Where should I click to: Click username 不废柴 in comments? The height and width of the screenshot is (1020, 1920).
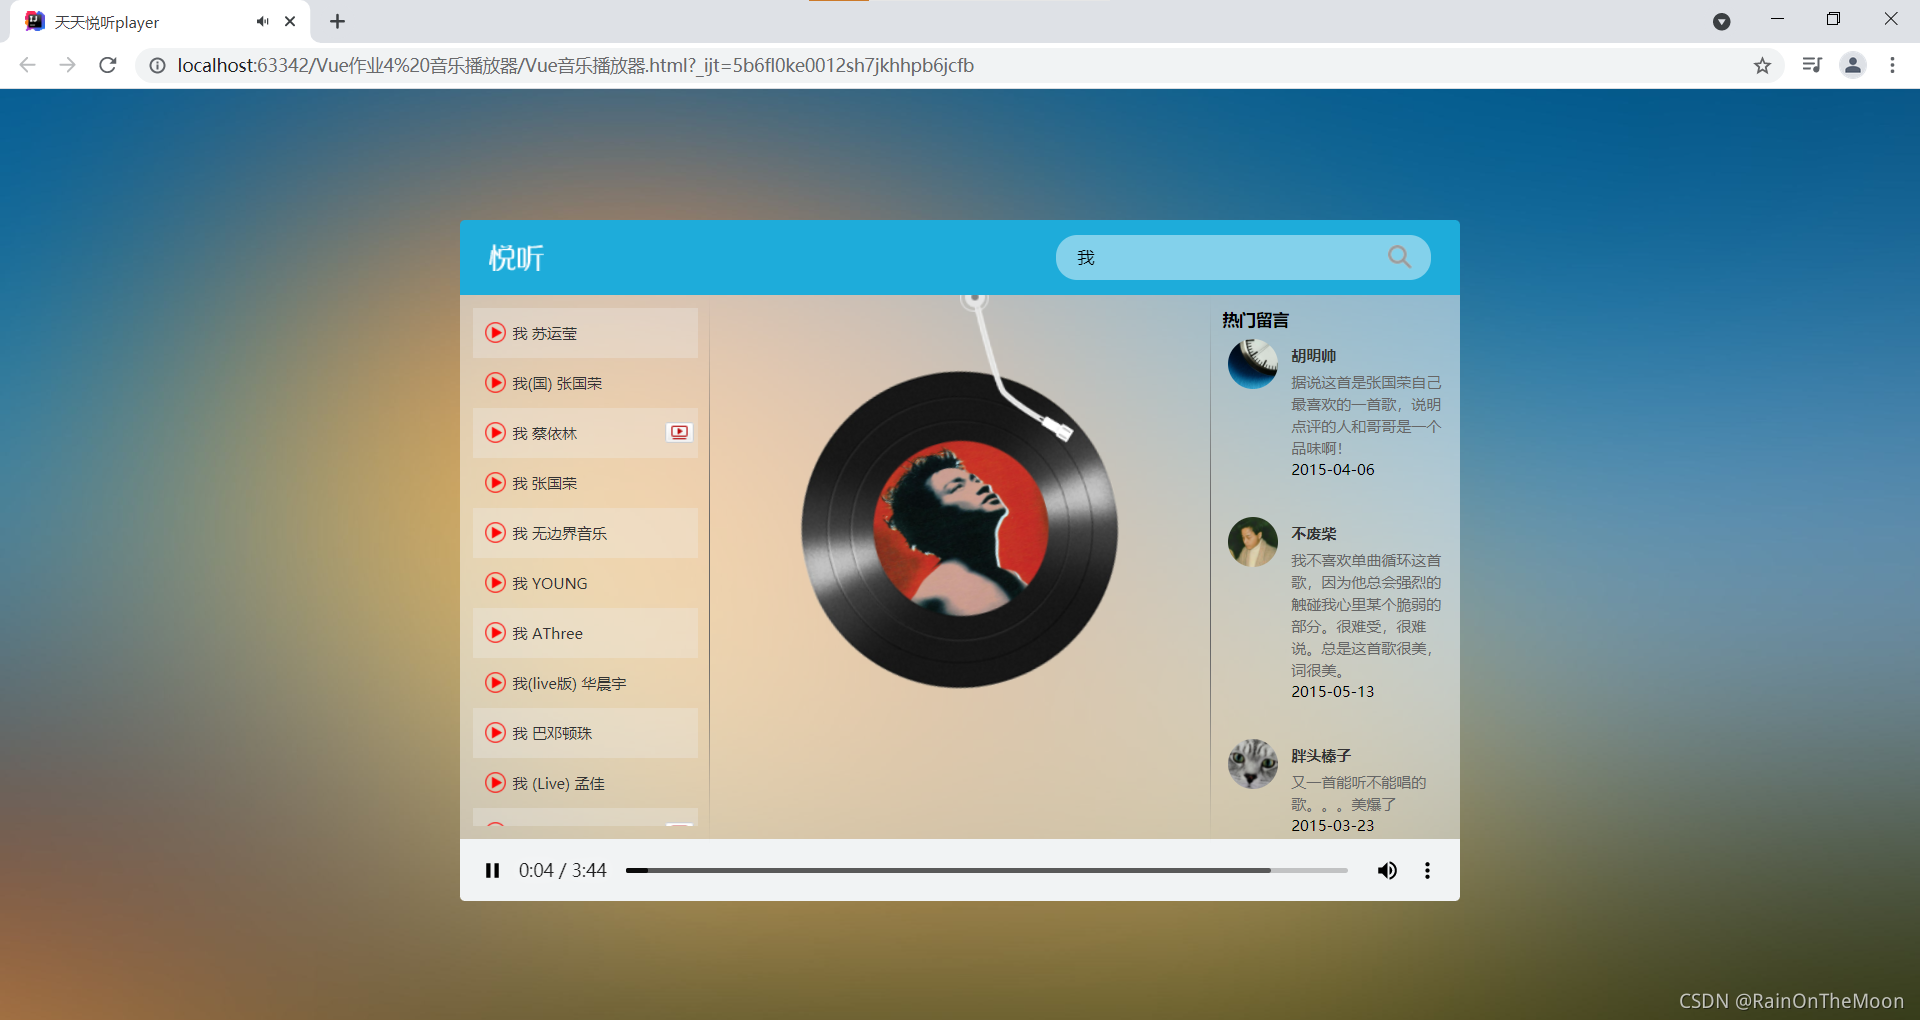click(x=1313, y=533)
